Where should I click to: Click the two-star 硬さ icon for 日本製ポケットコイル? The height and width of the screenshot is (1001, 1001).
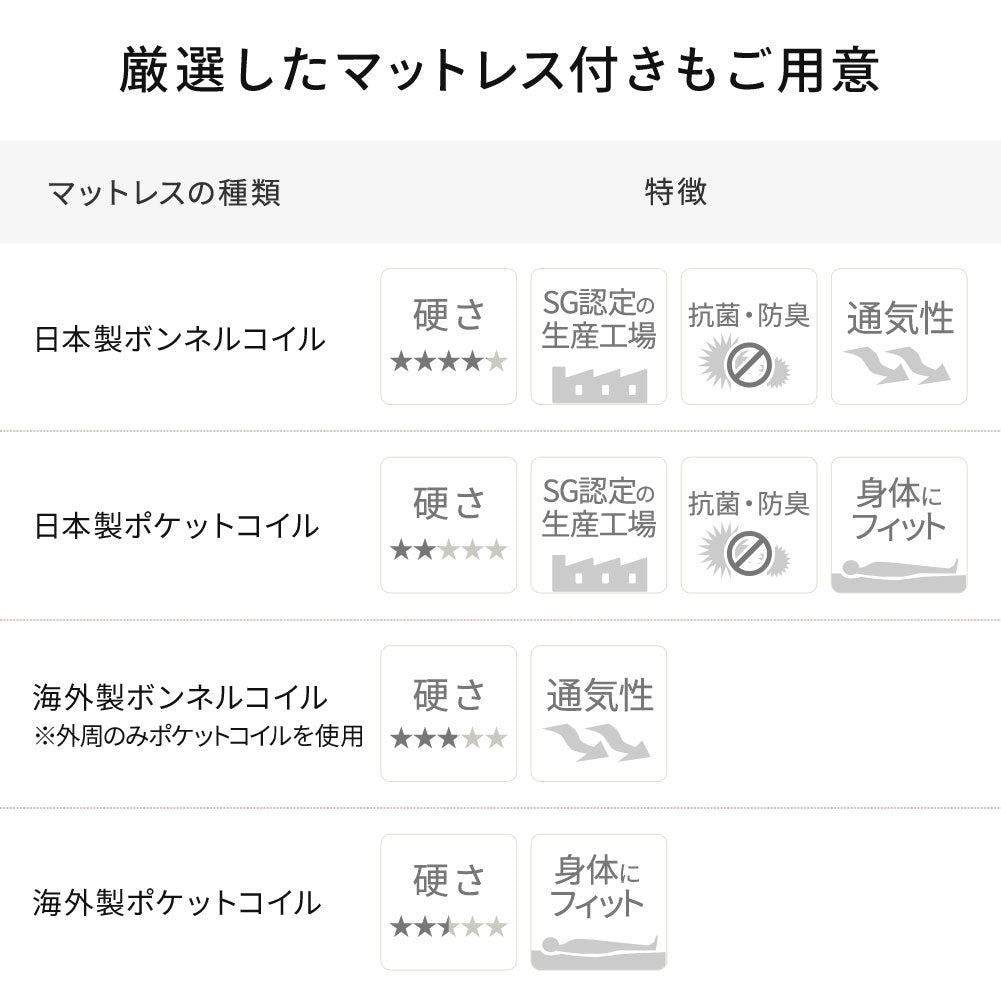coord(448,525)
